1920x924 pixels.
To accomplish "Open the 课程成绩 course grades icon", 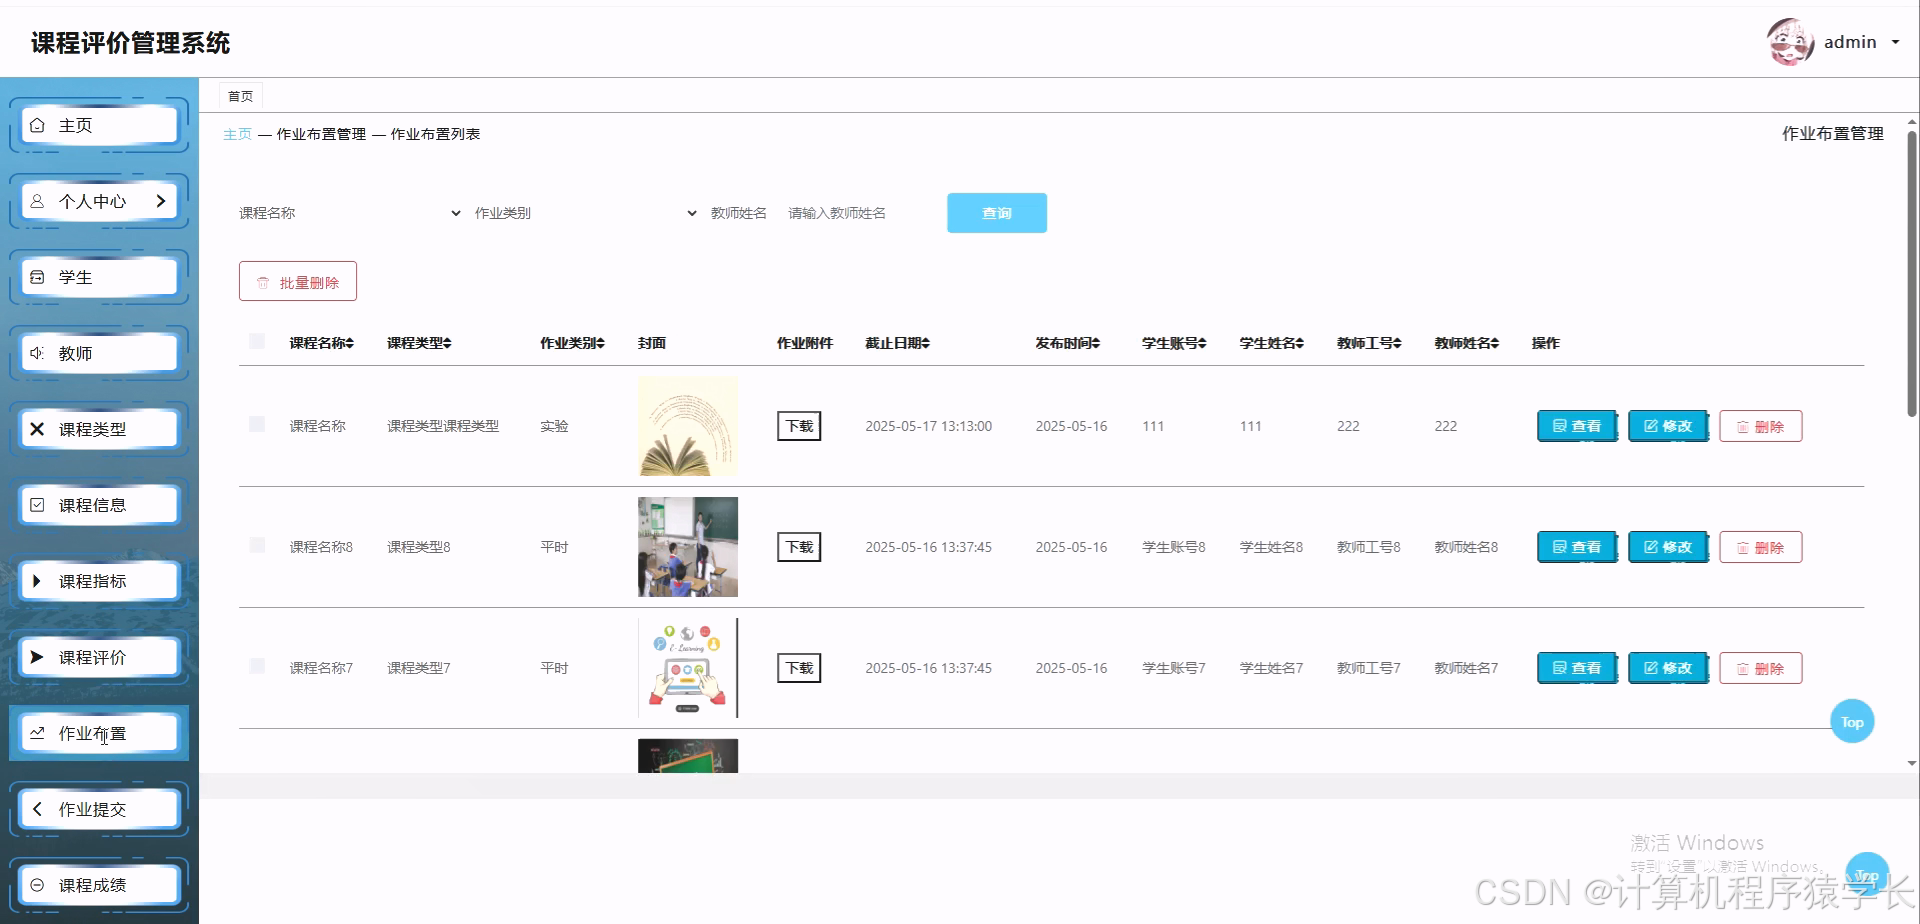I will [x=37, y=884].
